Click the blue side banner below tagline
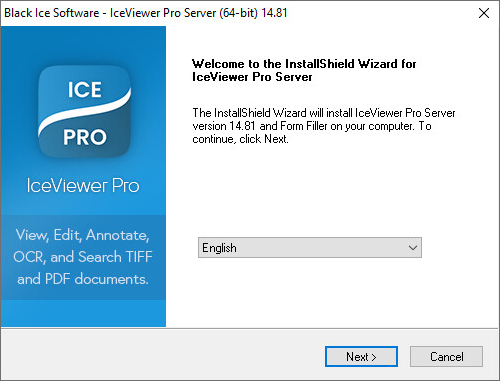Viewport: 500px width, 381px height. pyautogui.click(x=83, y=313)
